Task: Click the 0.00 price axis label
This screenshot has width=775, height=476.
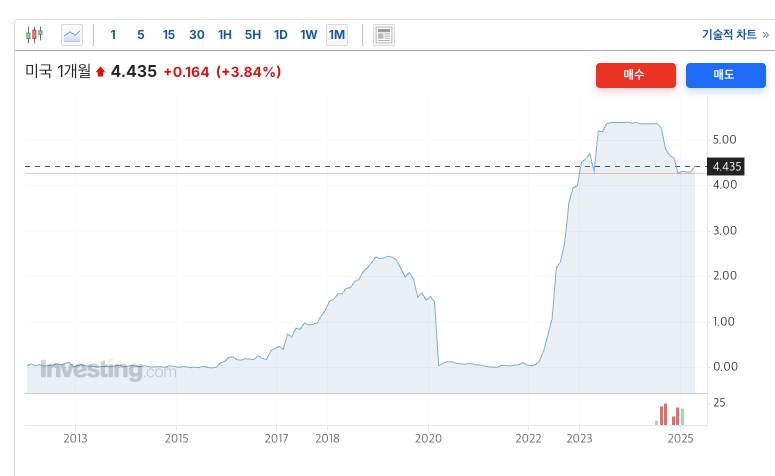Action: pos(725,367)
